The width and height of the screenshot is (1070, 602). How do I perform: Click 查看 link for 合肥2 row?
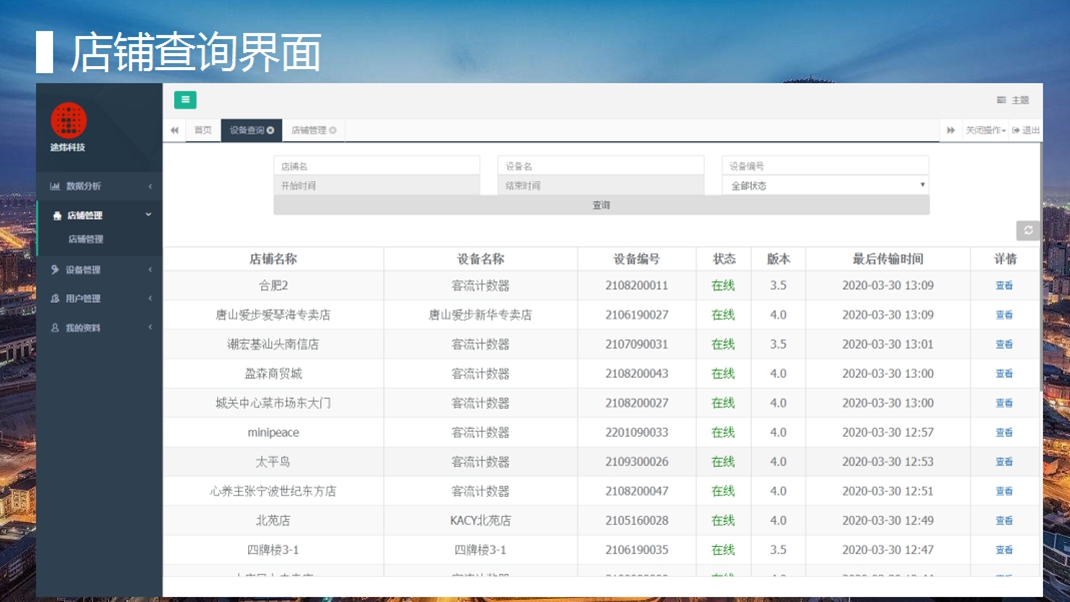[x=1004, y=286]
